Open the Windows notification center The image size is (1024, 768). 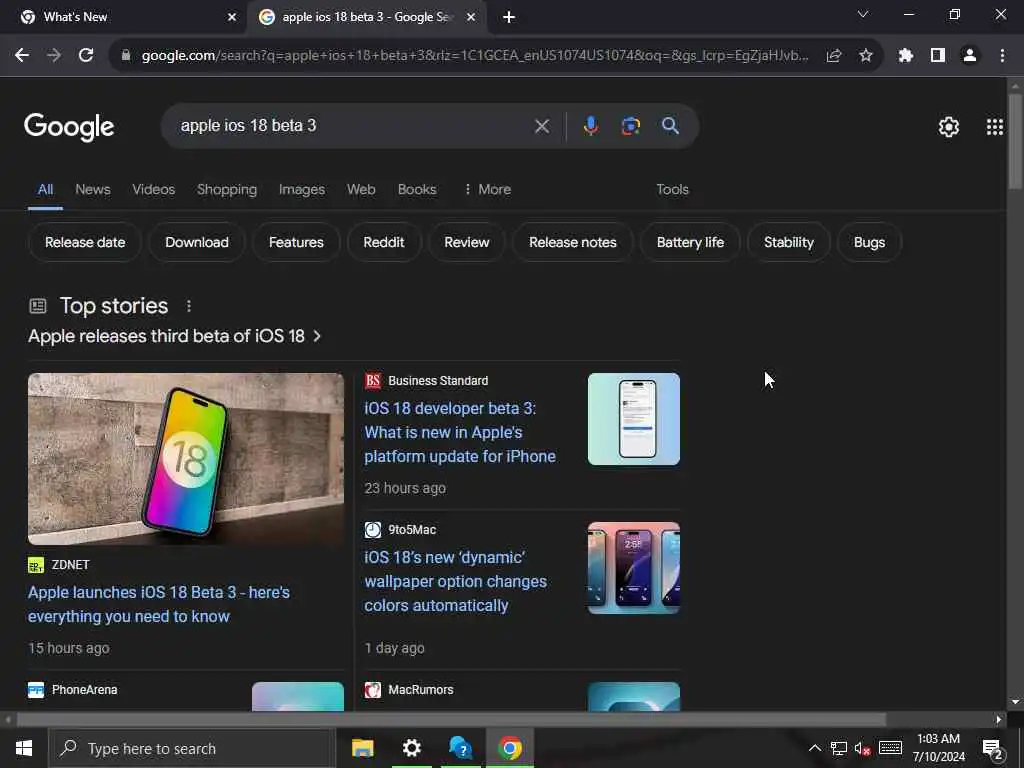click(993, 749)
